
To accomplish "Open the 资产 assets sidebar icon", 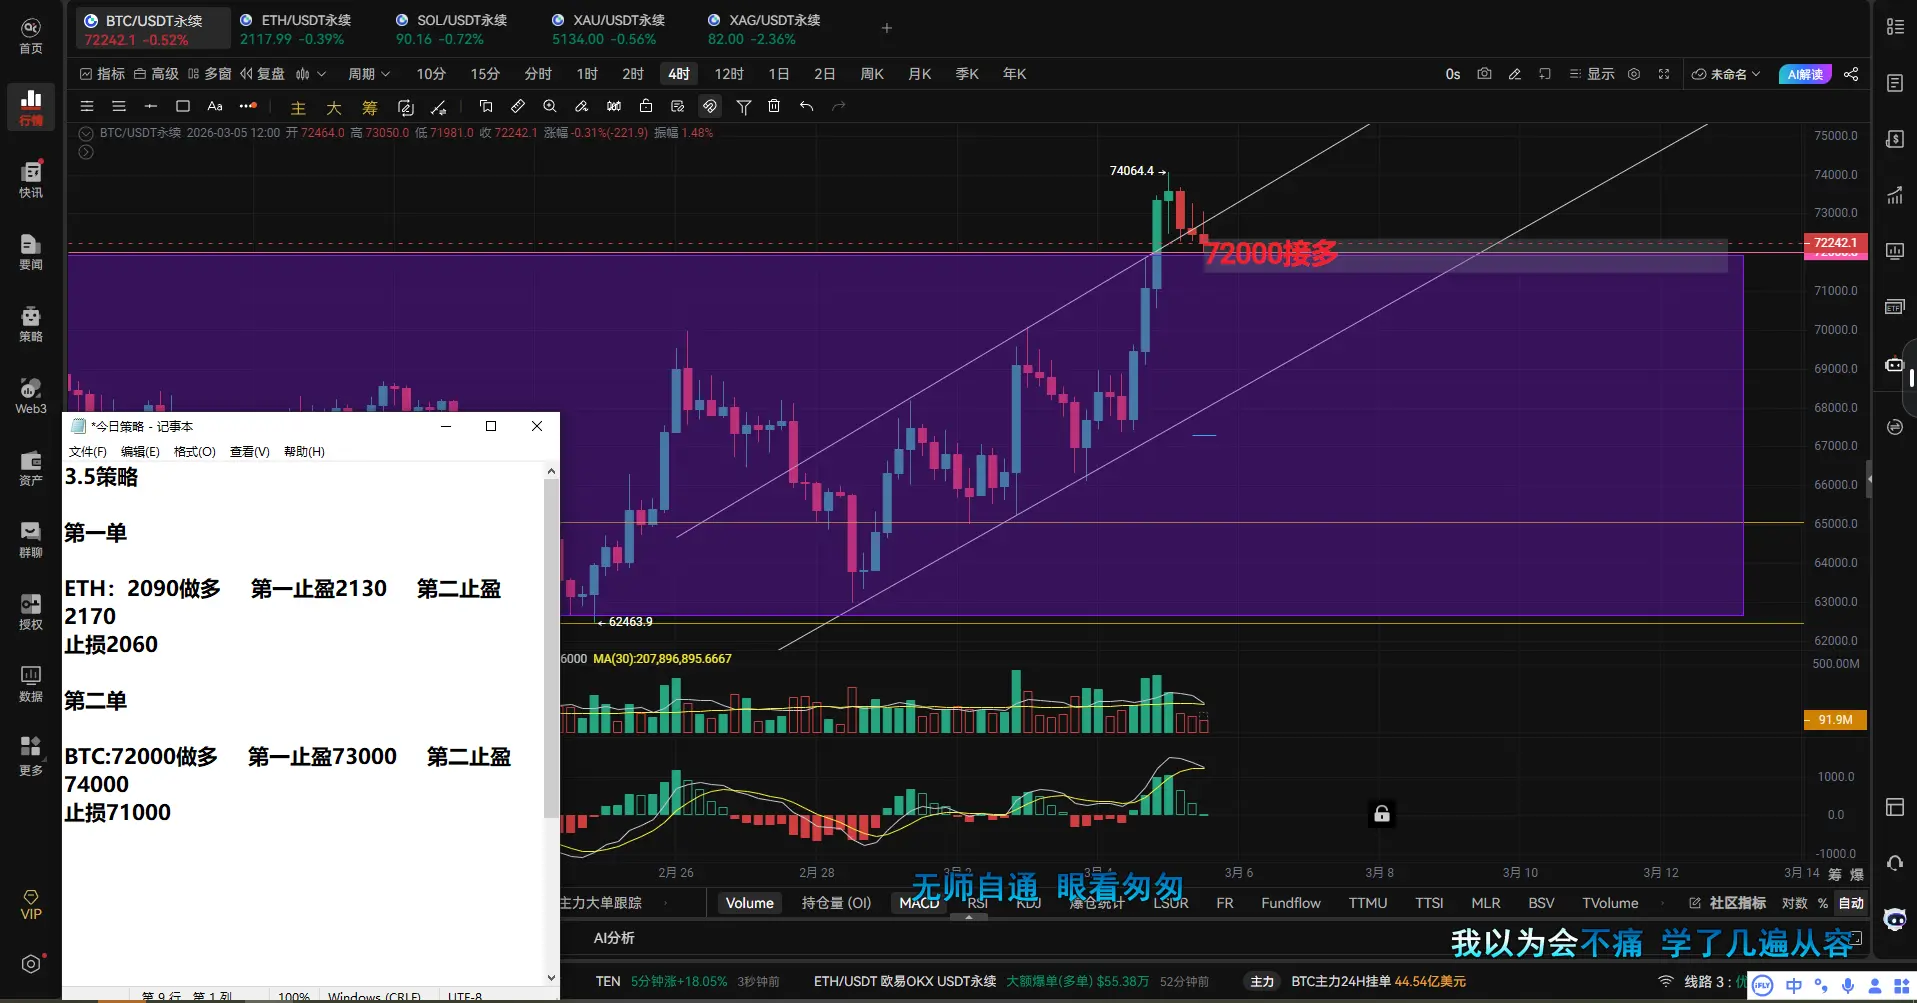I will (31, 468).
